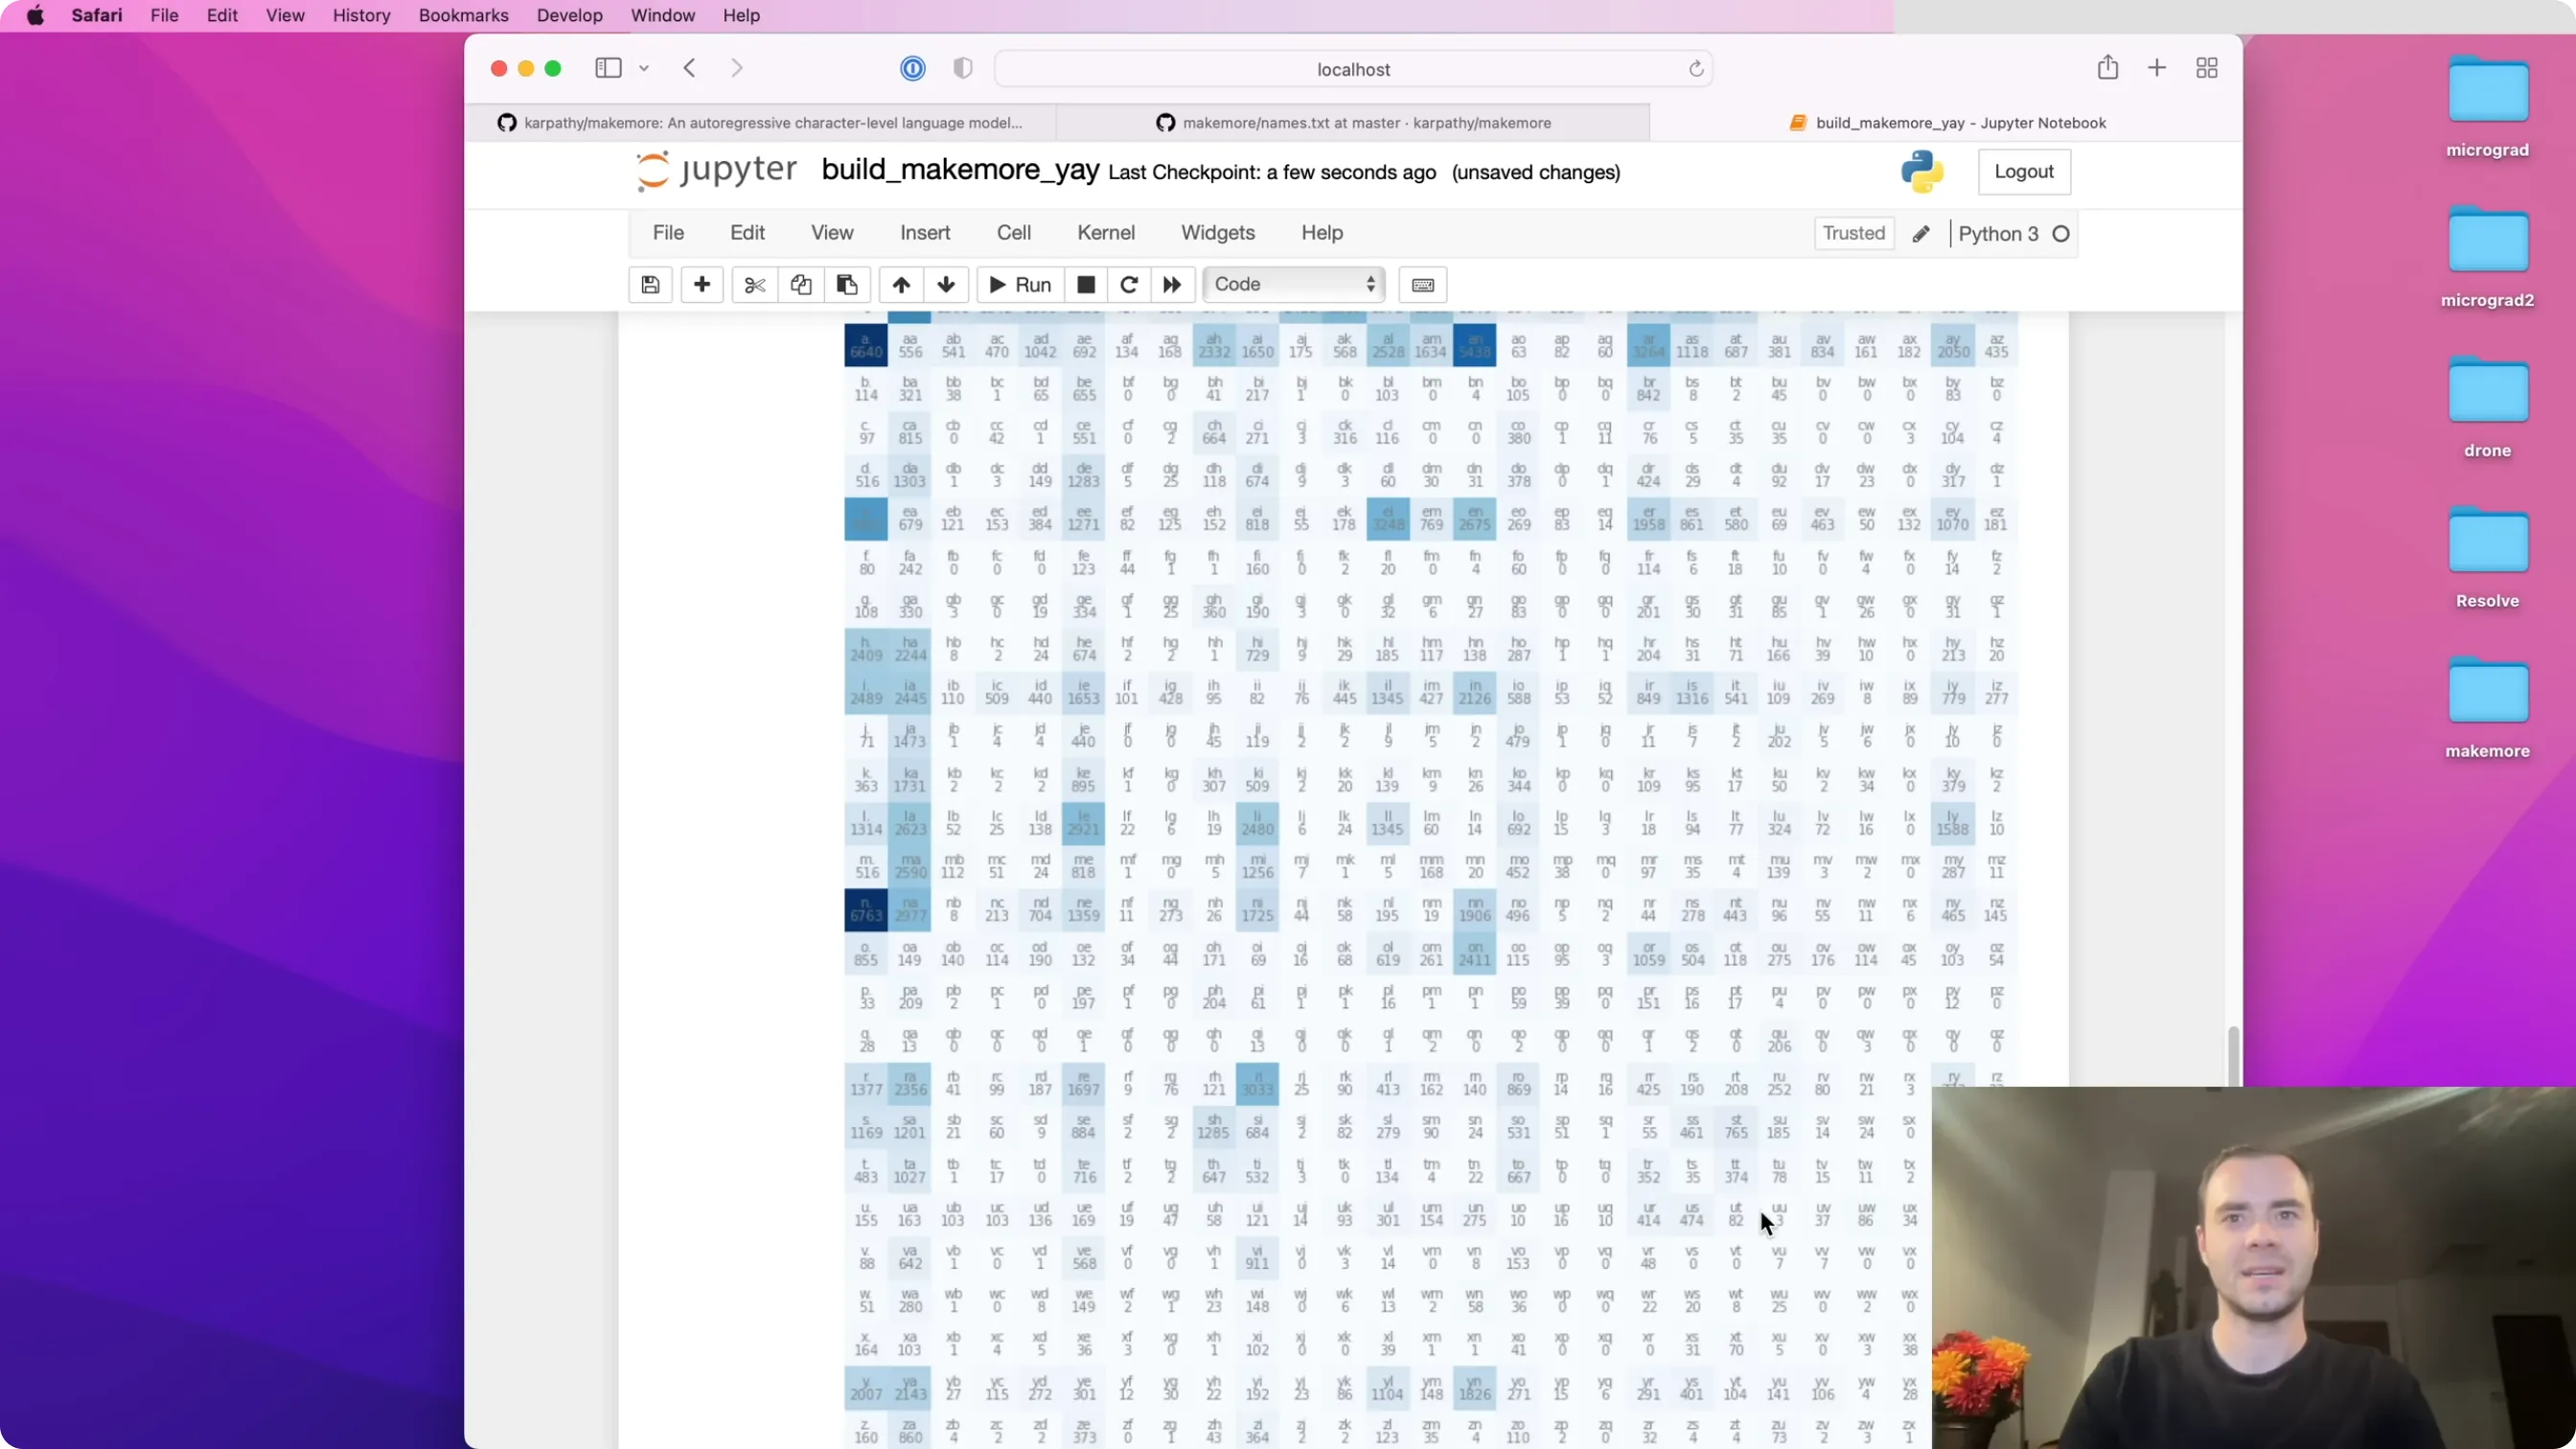Click the Trusted notebook button

pyautogui.click(x=1853, y=234)
